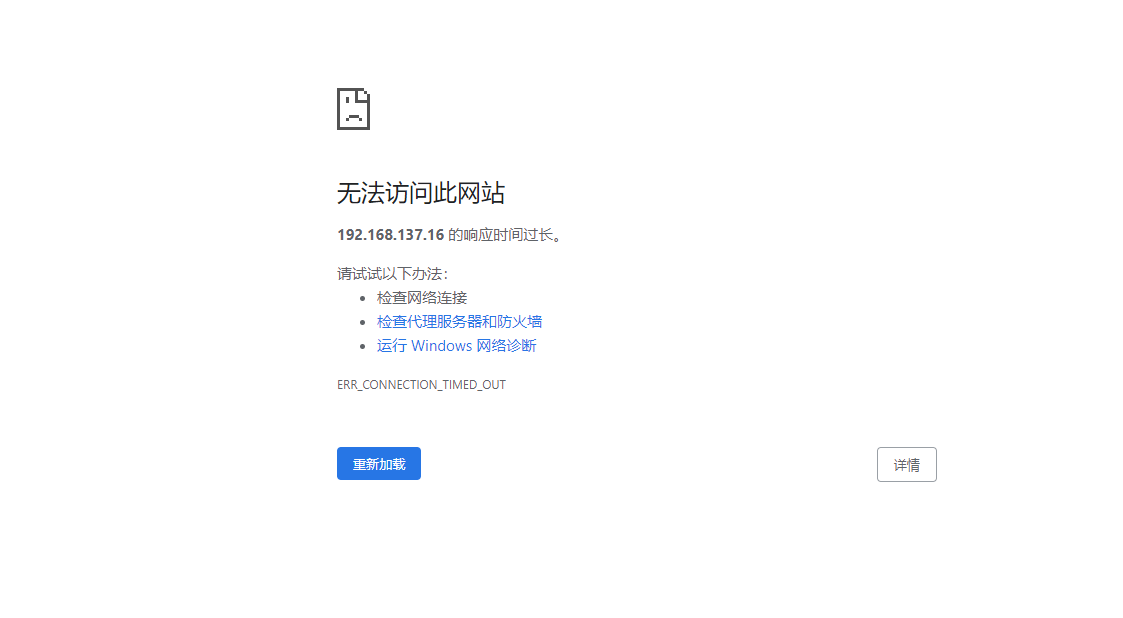Open the 详情 details button
The width and height of the screenshot is (1123, 618).
(x=907, y=465)
